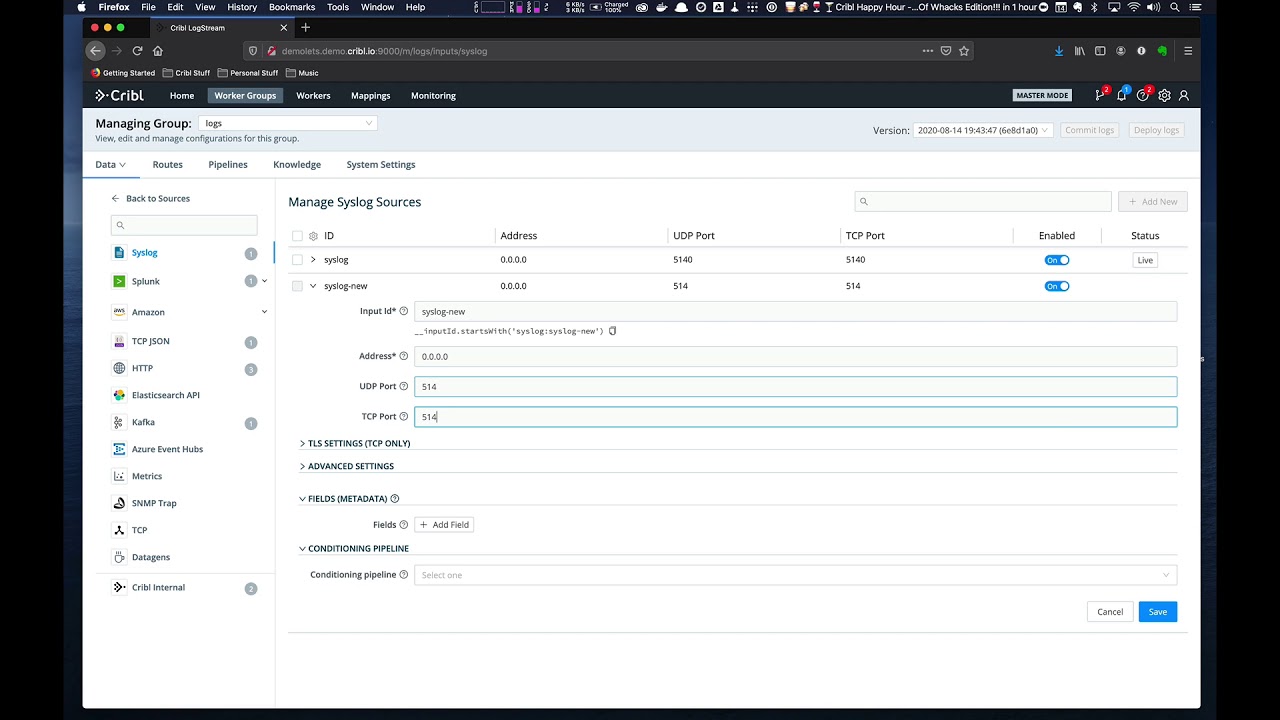Choose the TCP JSON source

(150, 341)
